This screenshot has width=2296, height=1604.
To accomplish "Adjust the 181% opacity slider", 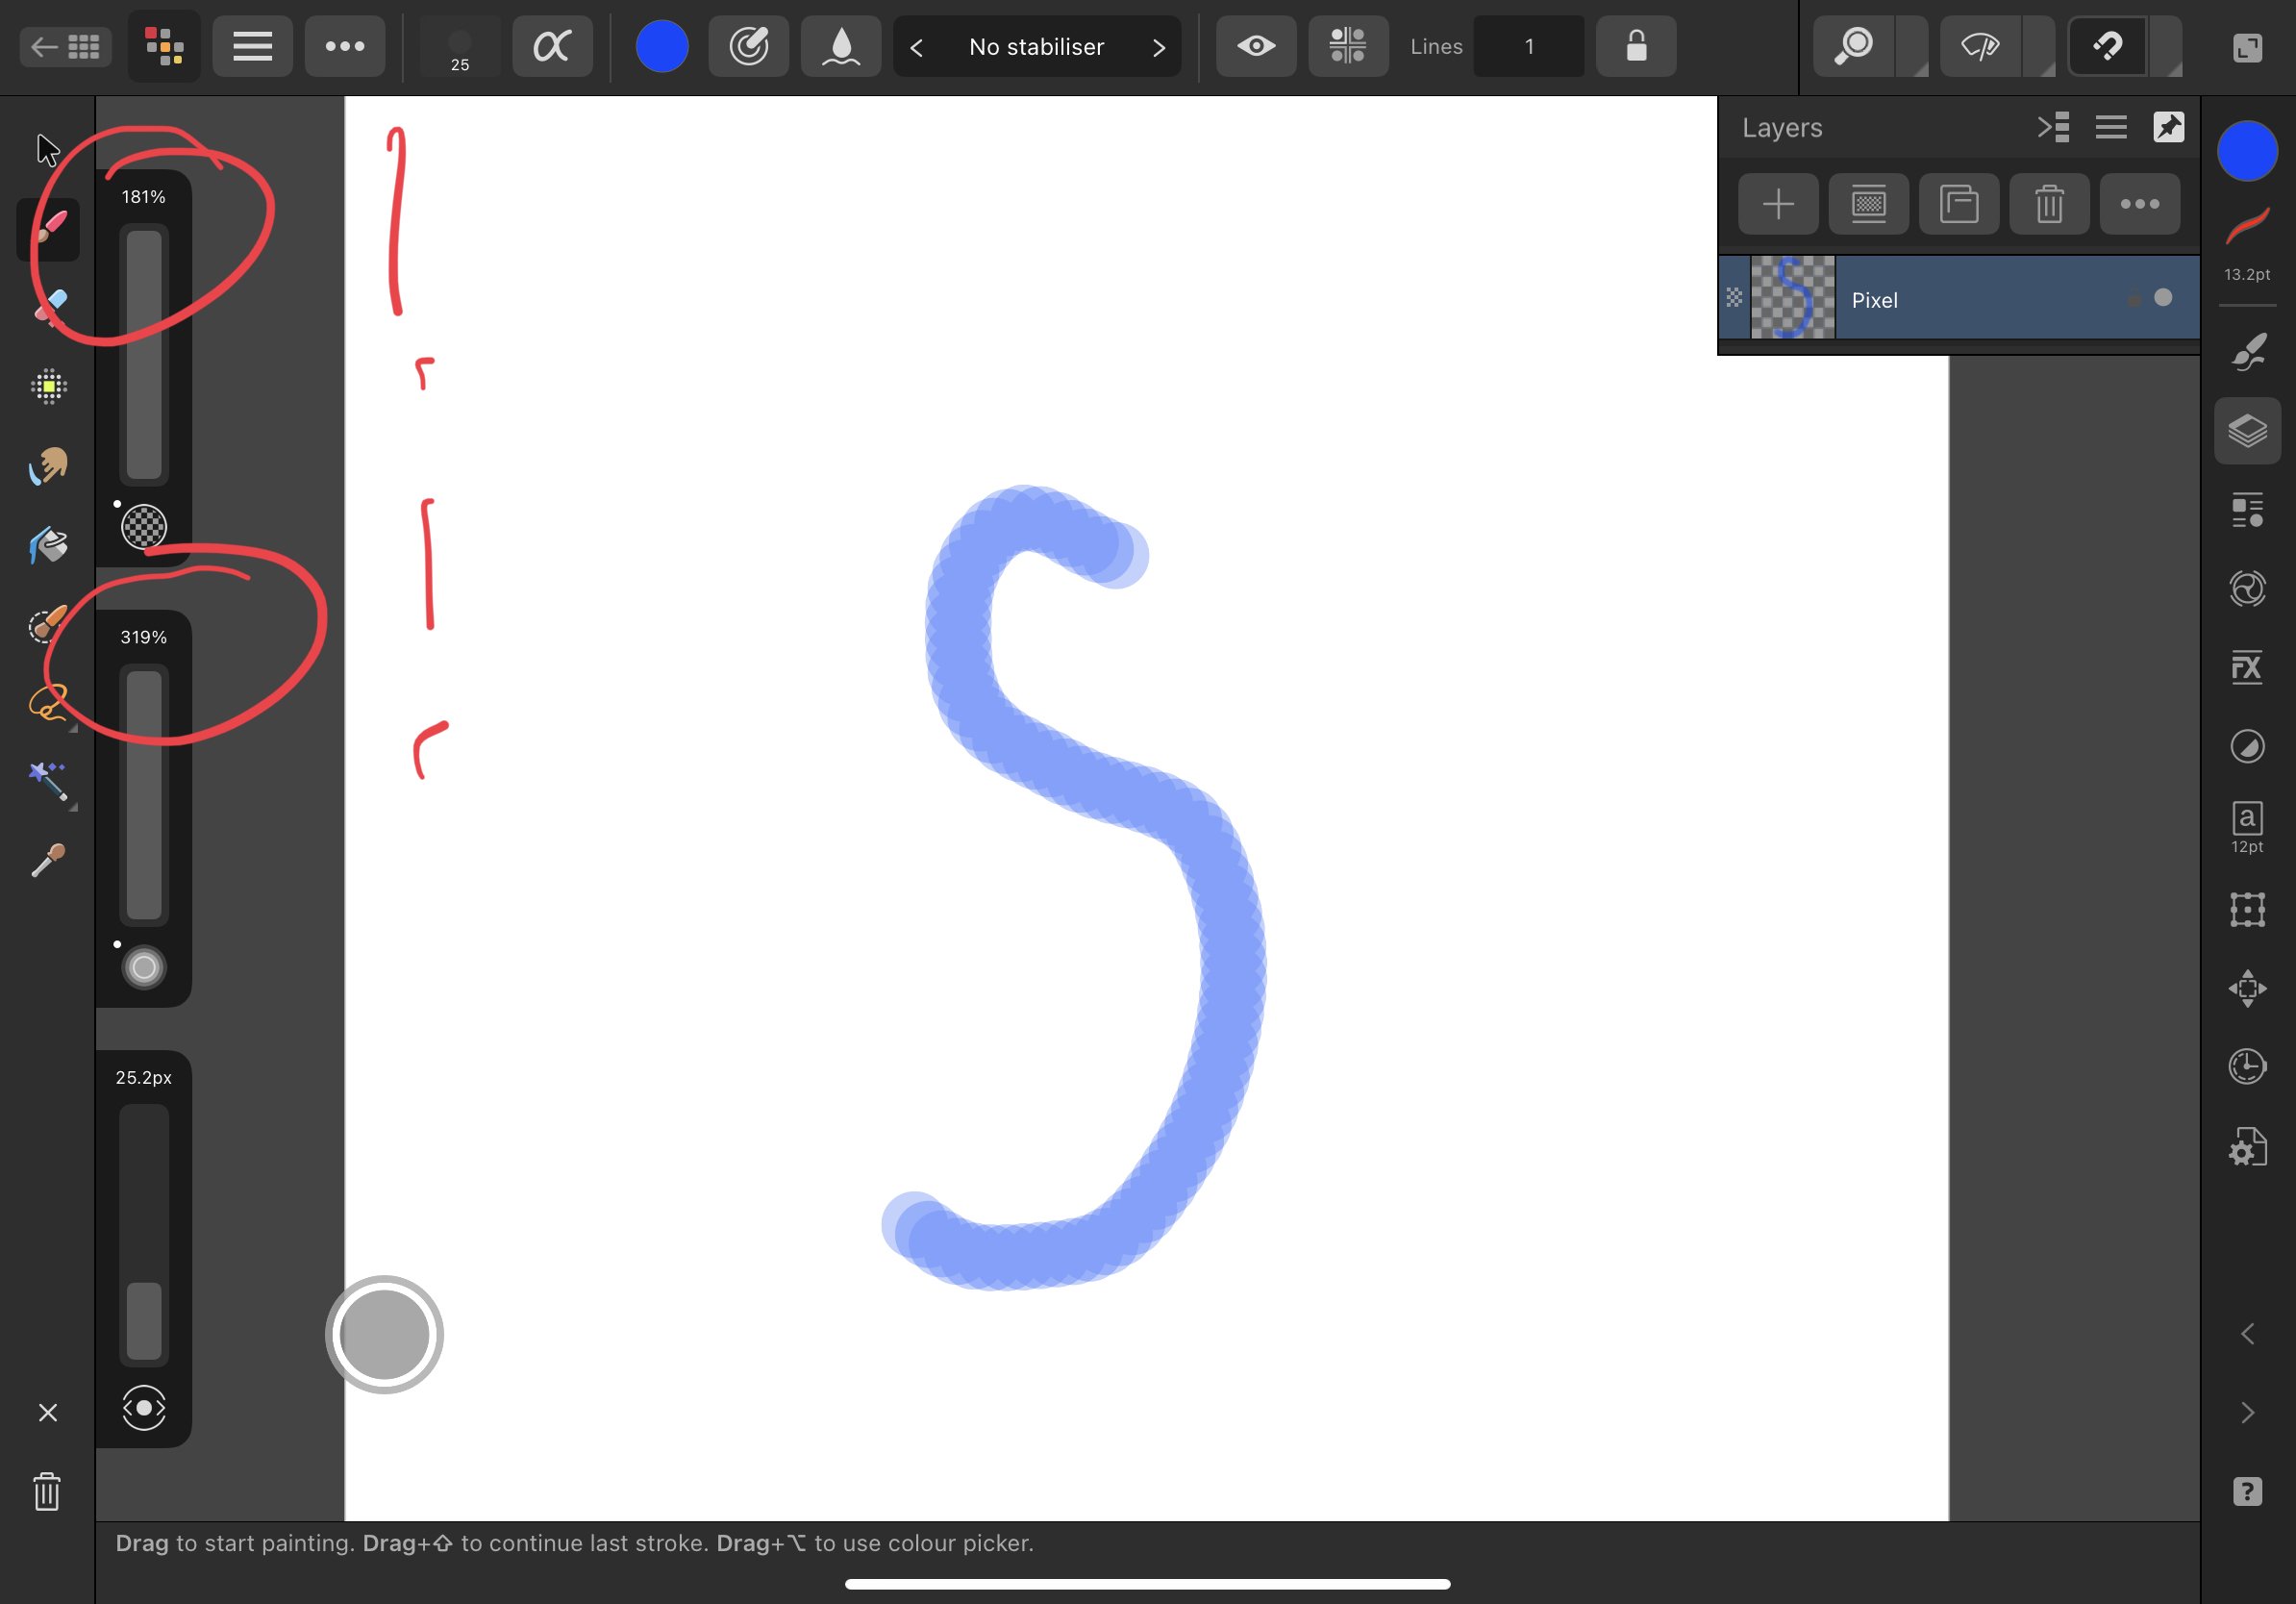I will (x=144, y=355).
